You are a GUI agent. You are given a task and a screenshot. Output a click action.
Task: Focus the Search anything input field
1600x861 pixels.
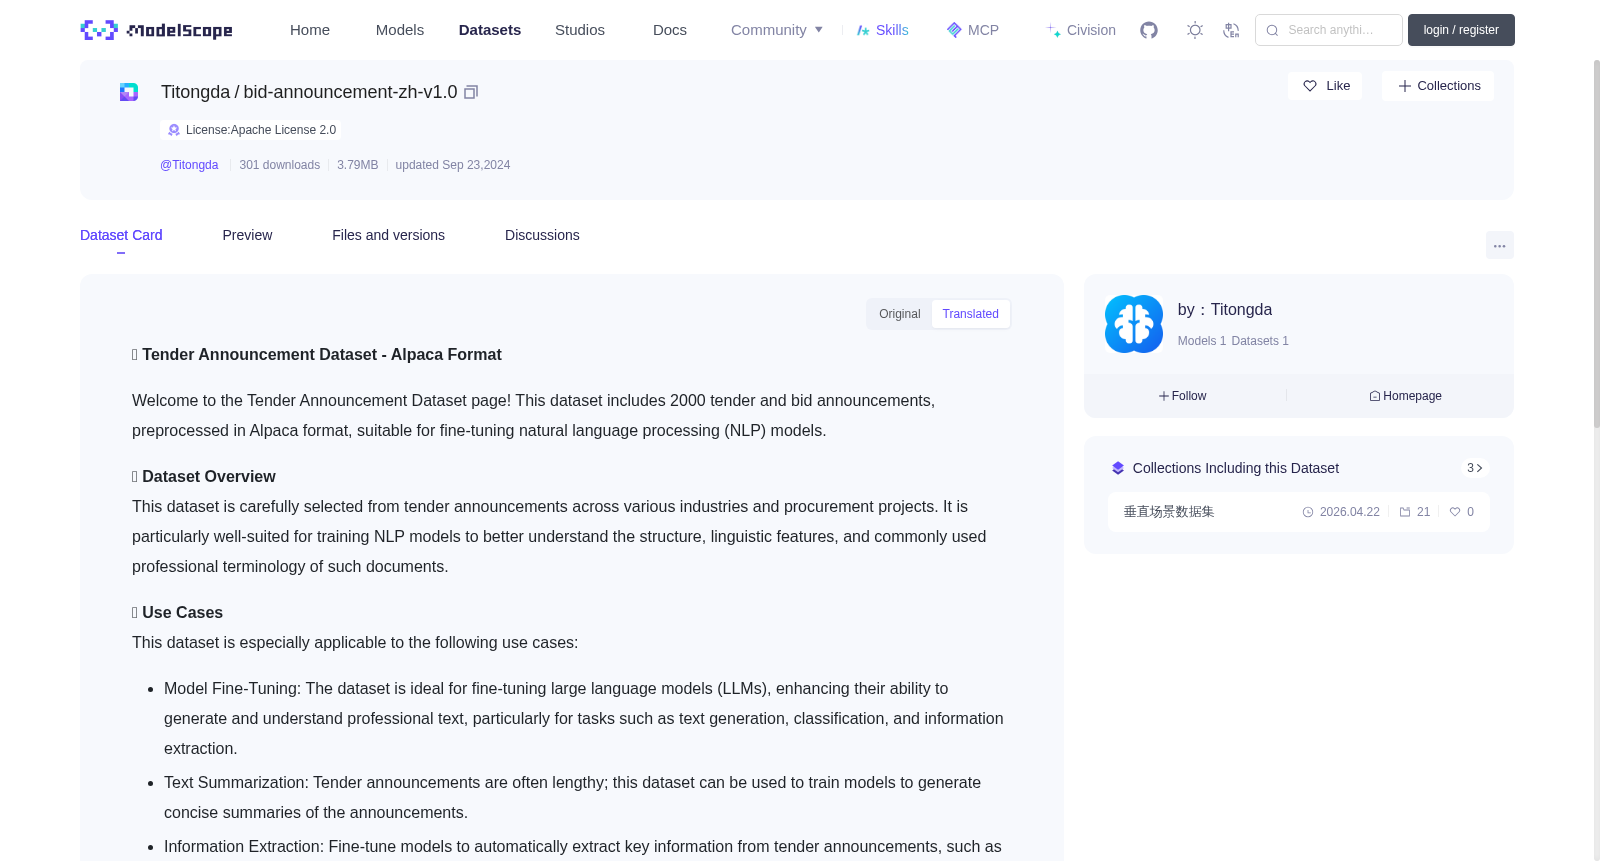1329,30
